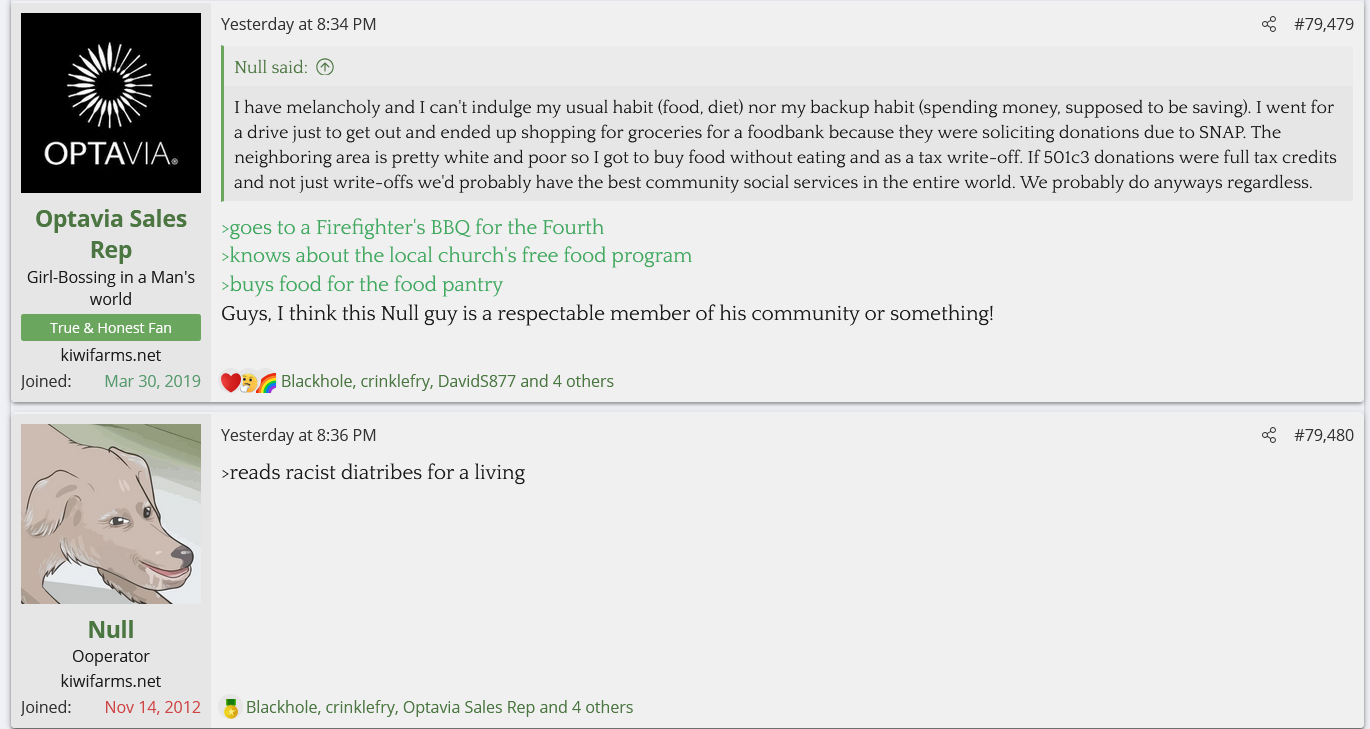Click the medal reaction icon on Null's post

pos(231,708)
